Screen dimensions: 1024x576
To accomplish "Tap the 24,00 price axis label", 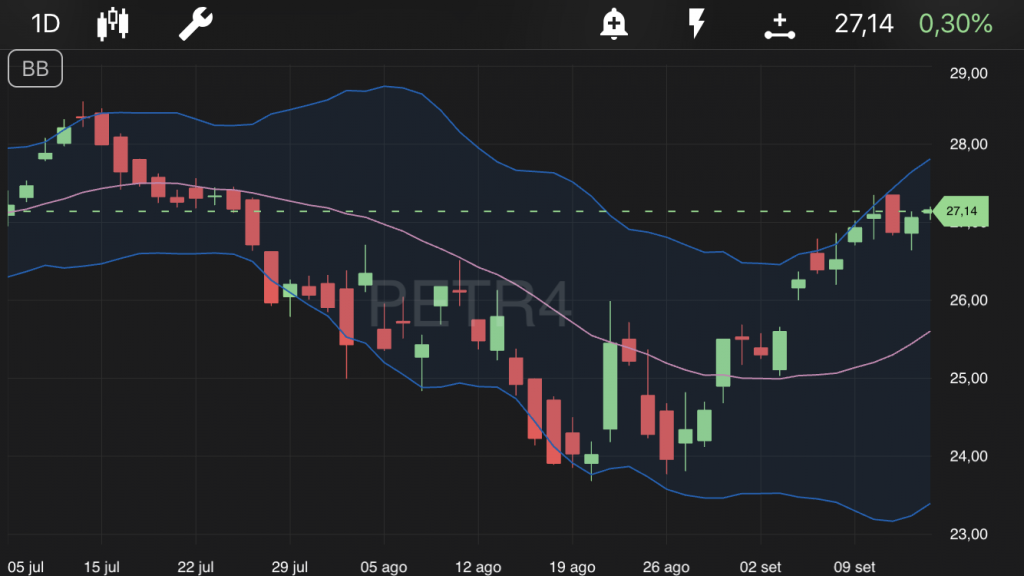I will click(968, 456).
